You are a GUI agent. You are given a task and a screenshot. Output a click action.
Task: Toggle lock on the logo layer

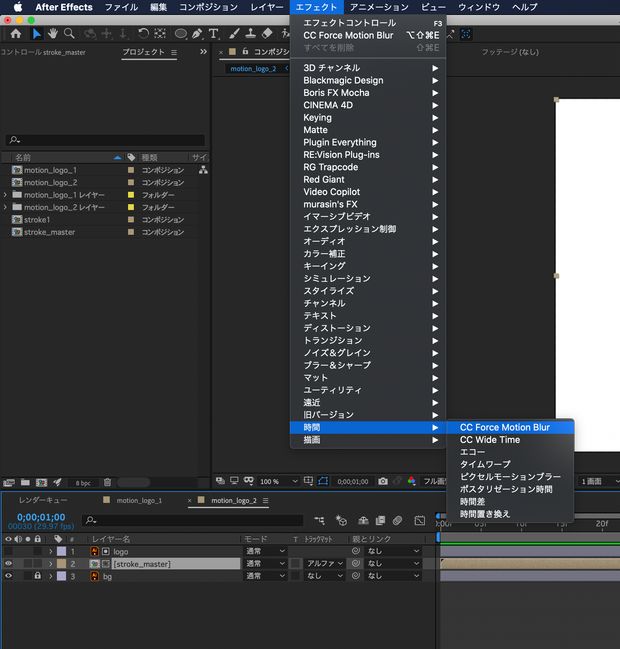(x=38, y=551)
